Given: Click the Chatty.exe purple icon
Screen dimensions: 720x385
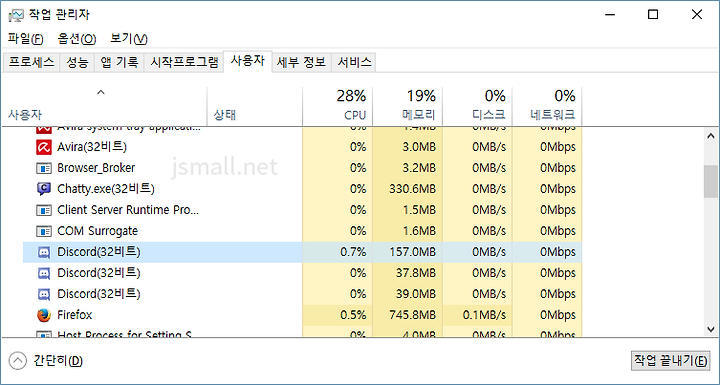Looking at the screenshot, I should point(44,189).
